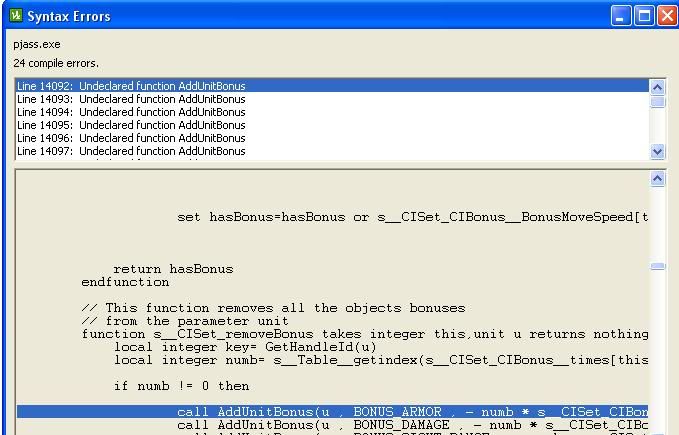Click the 'if numb != 0 then' line
The width and height of the screenshot is (679, 435).
181,386
